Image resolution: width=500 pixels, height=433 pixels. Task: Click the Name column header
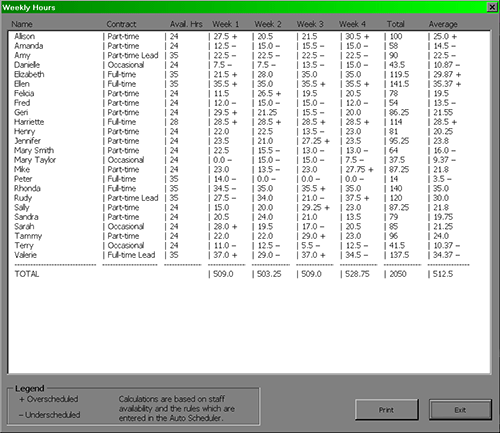22,24
